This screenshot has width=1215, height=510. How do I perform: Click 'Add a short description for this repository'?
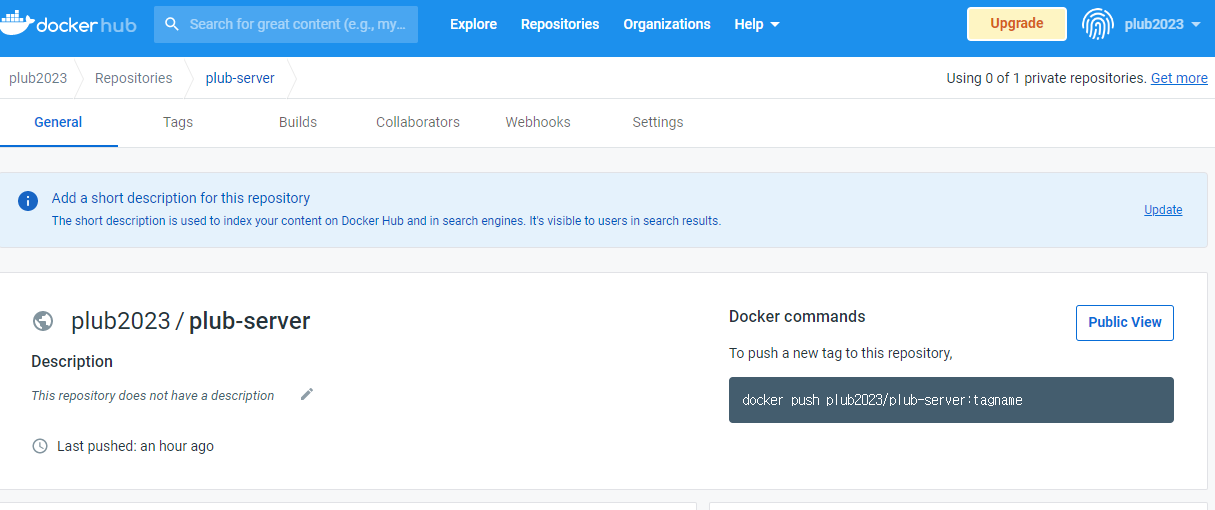(181, 198)
